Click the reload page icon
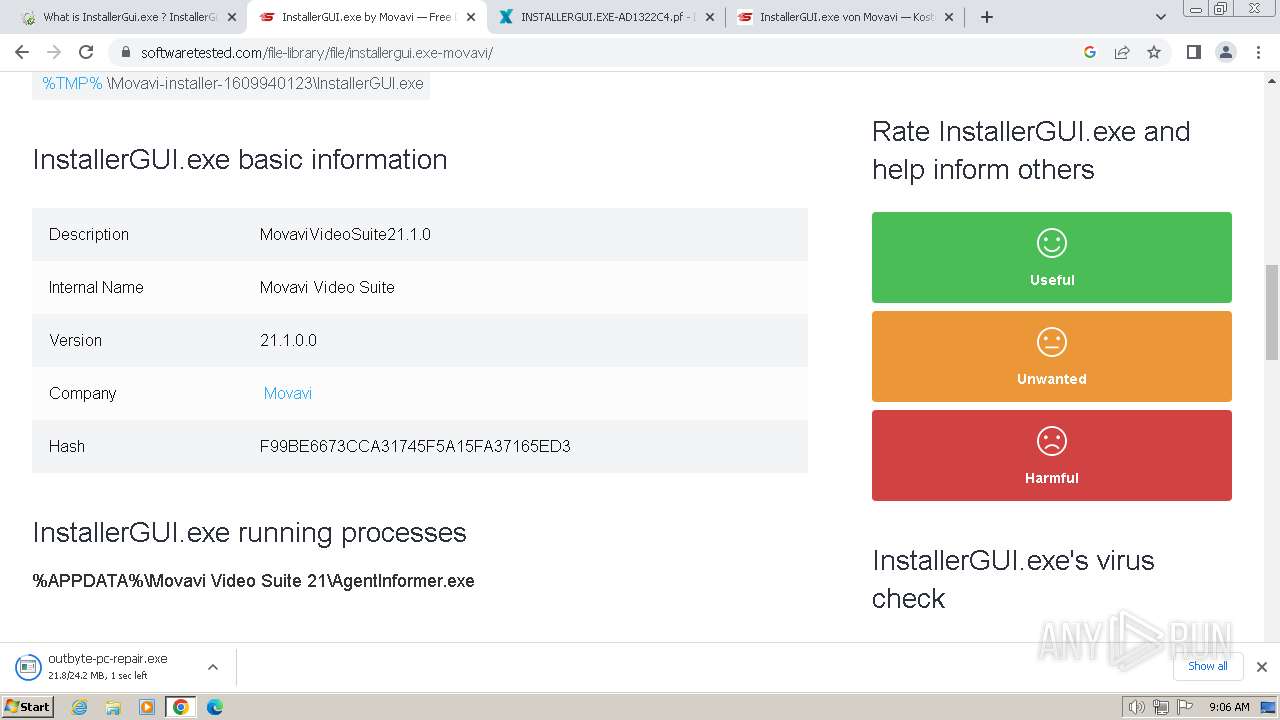Screen dimensions: 1280x720 [86, 52]
